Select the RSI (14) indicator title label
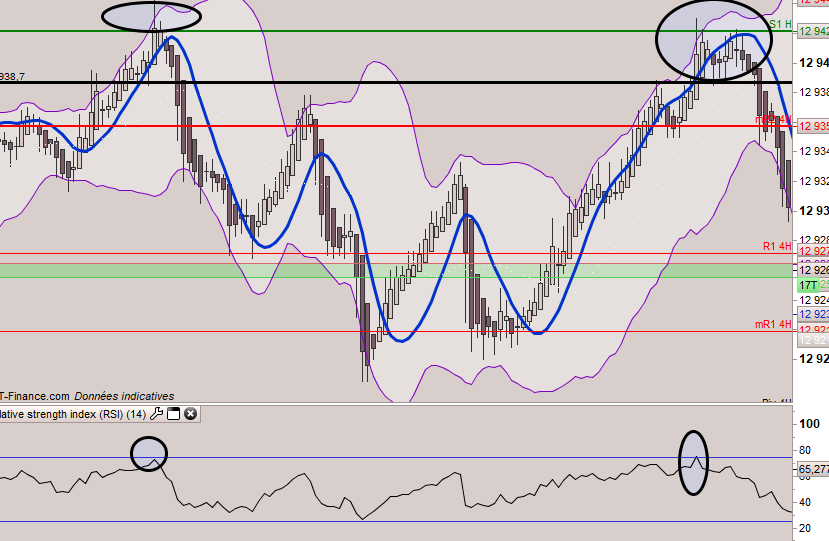 [x=73, y=414]
